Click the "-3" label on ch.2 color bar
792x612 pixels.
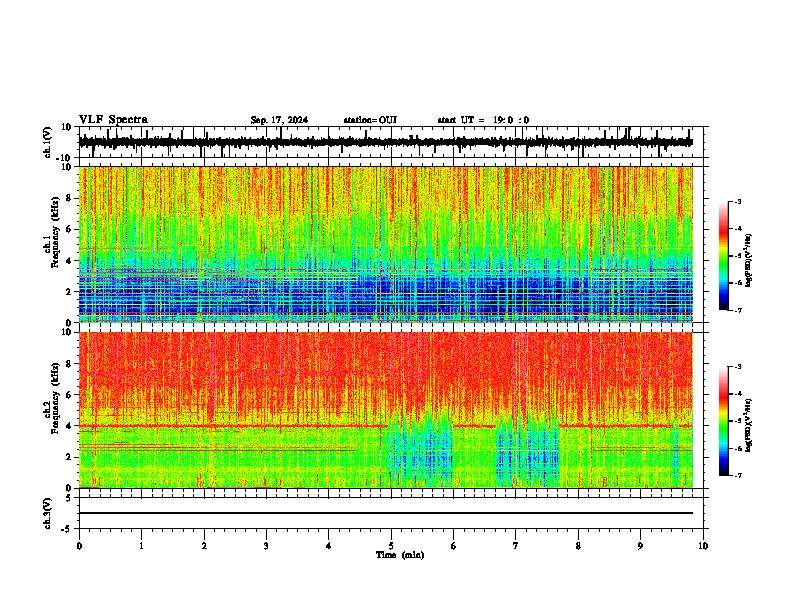point(738,367)
